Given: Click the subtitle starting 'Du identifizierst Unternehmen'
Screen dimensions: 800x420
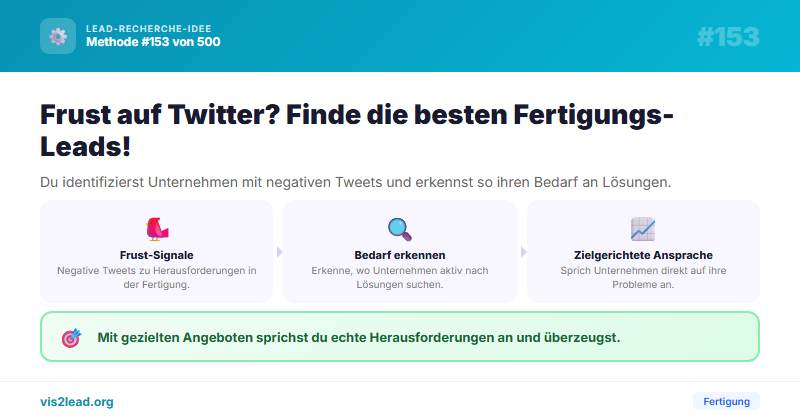Looking at the screenshot, I should (x=356, y=182).
